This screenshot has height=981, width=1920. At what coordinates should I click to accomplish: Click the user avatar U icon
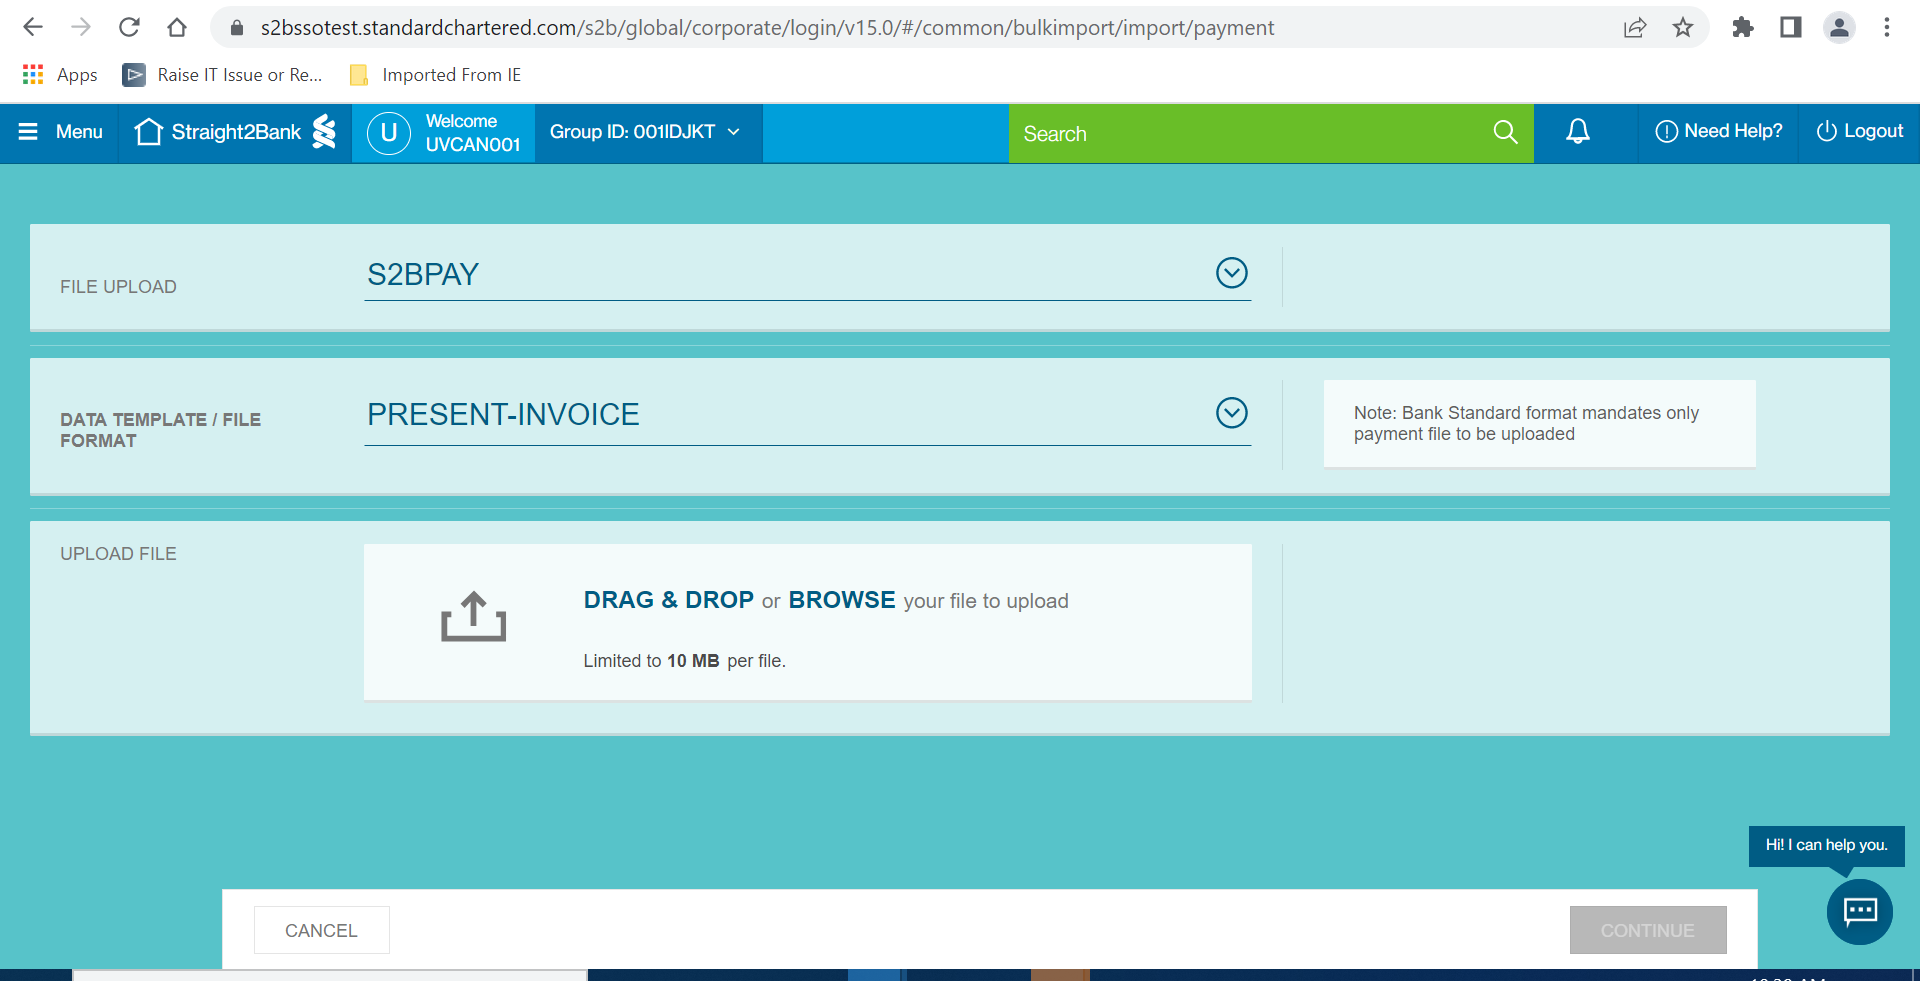[x=389, y=133]
